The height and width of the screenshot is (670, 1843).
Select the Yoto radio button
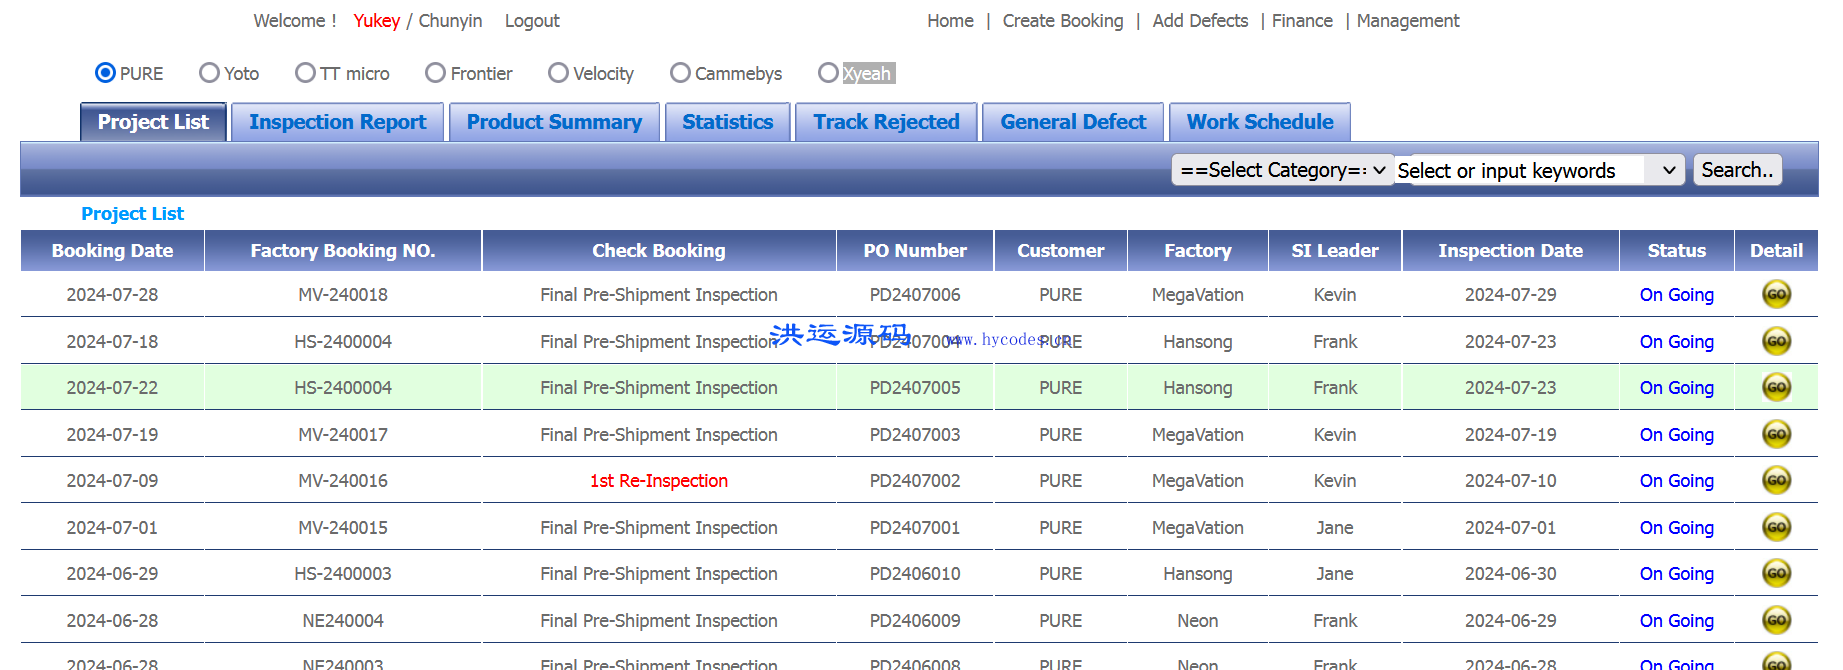click(209, 73)
